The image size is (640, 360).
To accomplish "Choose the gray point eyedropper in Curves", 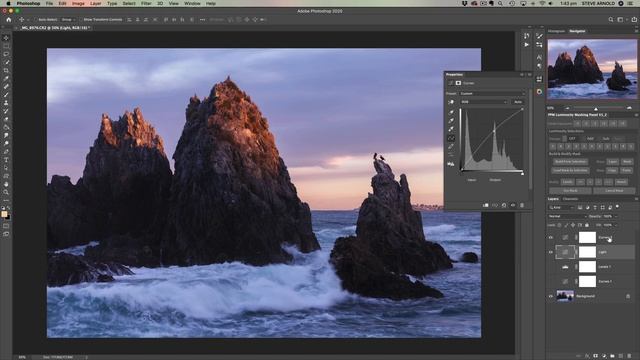I will point(451,120).
